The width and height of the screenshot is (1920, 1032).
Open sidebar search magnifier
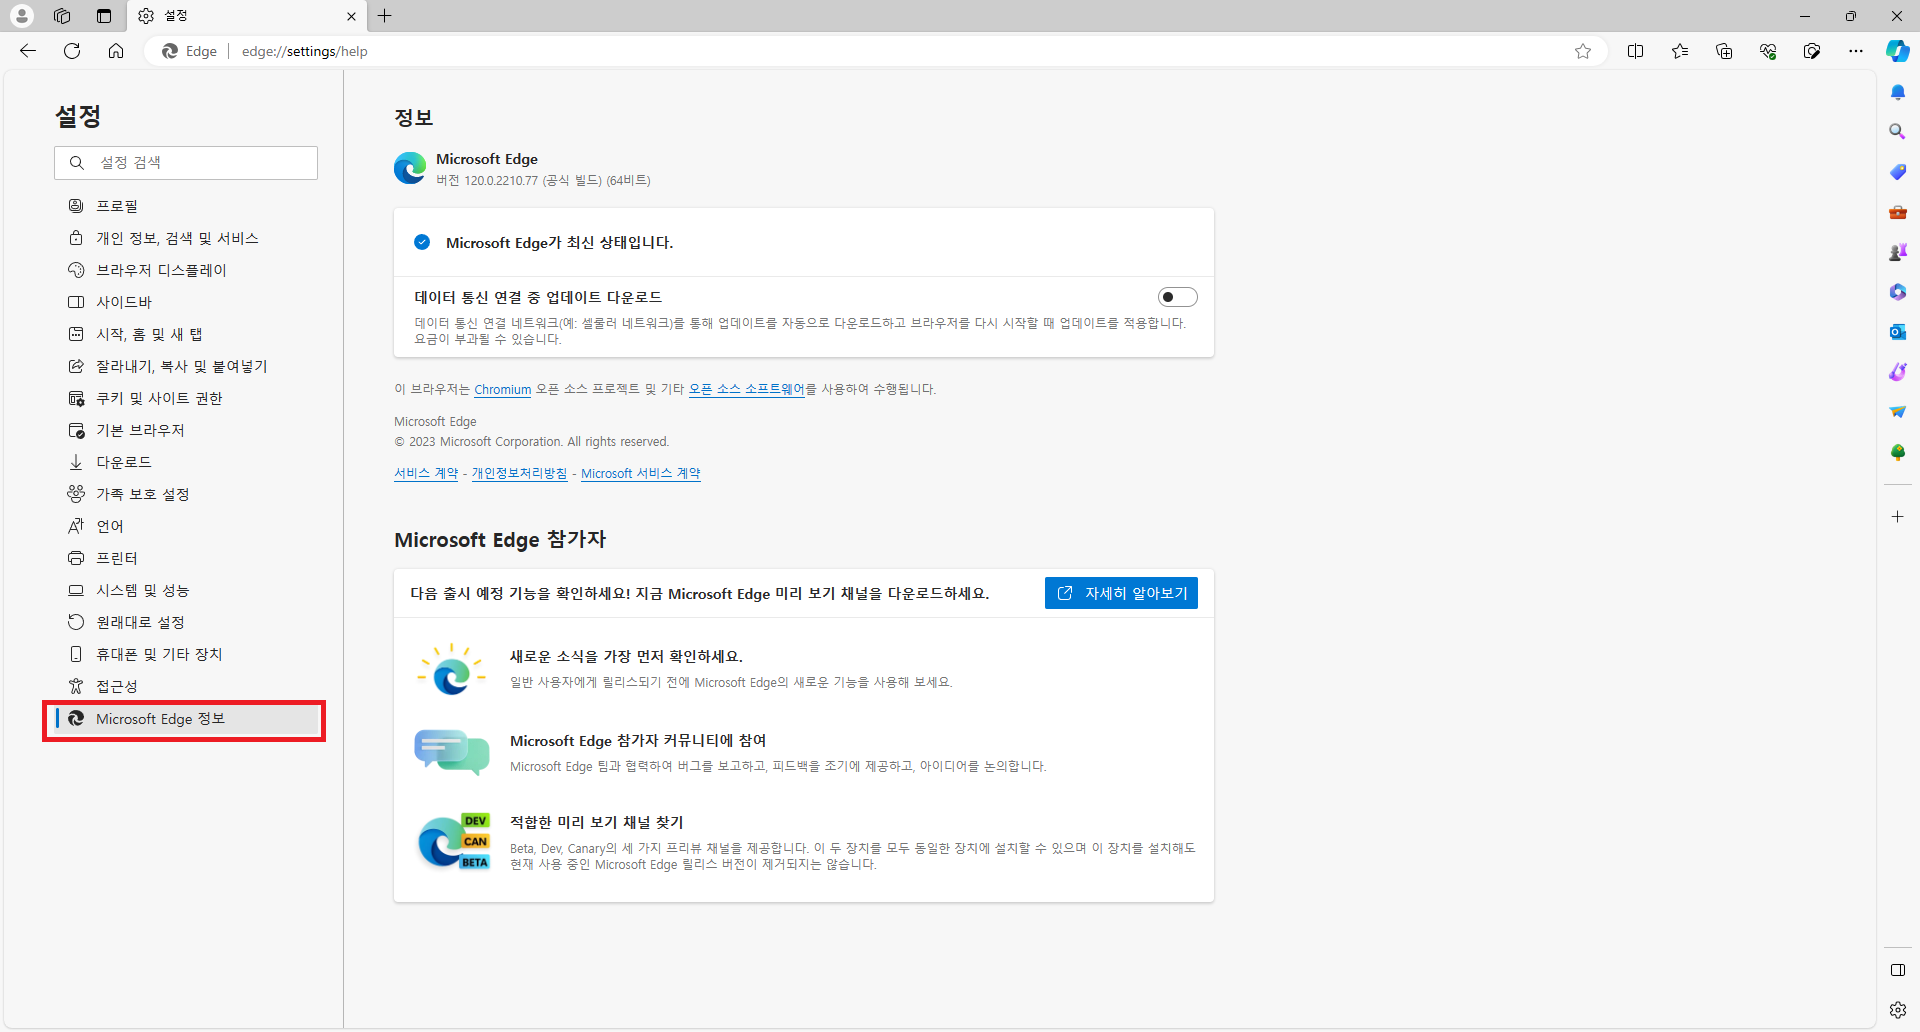1898,132
